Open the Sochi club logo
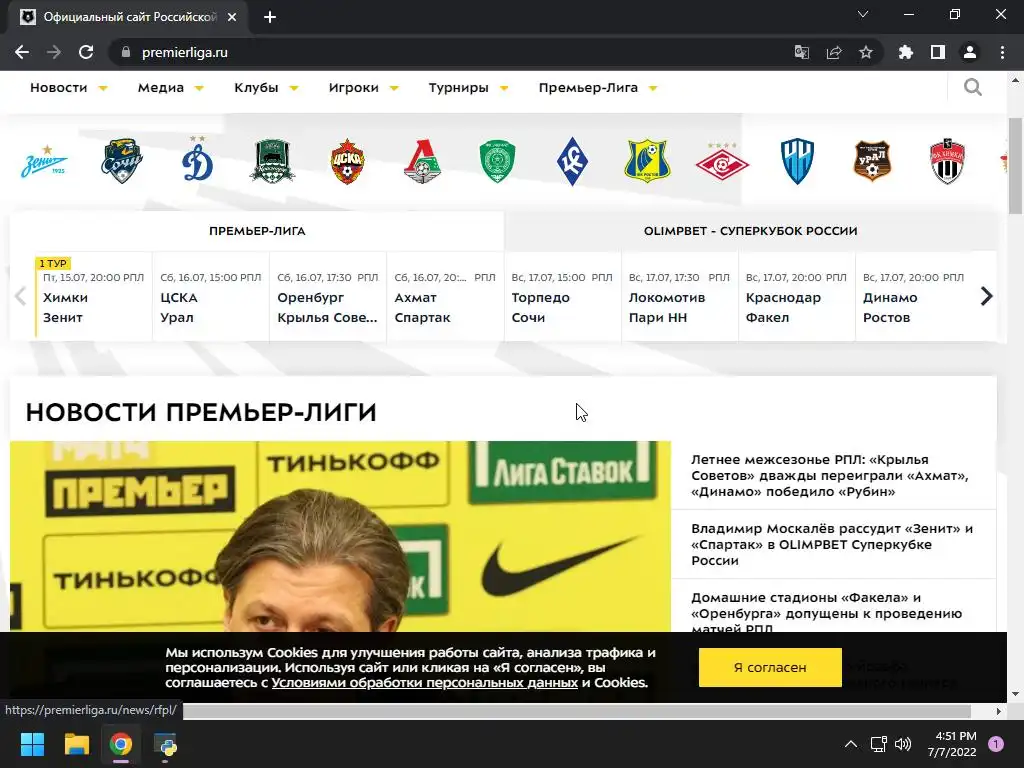The width and height of the screenshot is (1024, 768). pyautogui.click(x=121, y=161)
